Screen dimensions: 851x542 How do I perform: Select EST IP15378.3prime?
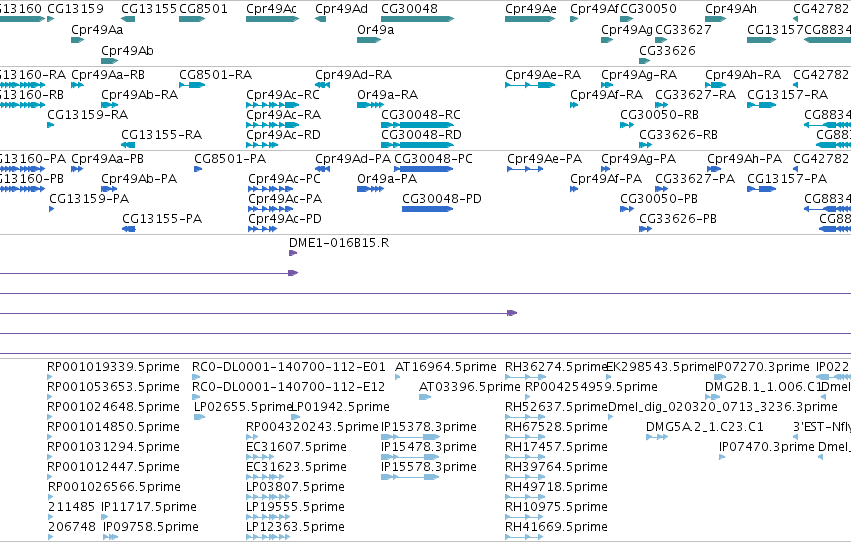(411, 437)
